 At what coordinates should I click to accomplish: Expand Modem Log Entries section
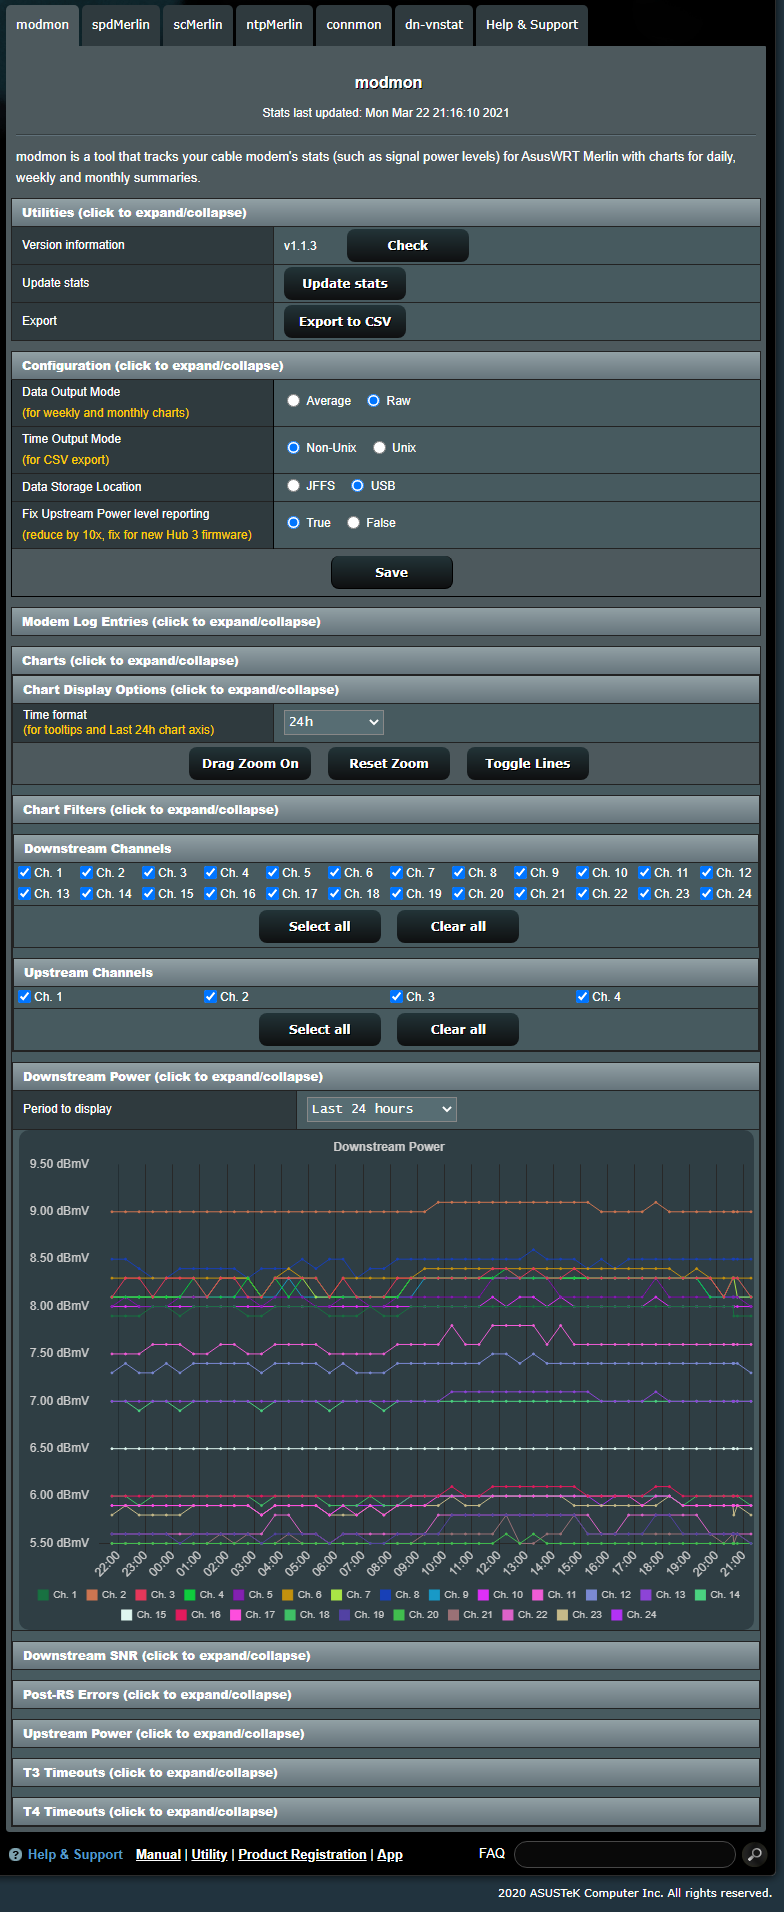(x=386, y=622)
